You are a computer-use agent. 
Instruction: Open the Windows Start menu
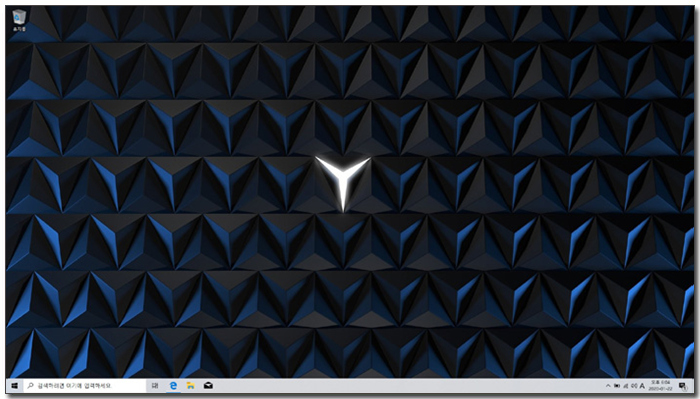(14, 386)
